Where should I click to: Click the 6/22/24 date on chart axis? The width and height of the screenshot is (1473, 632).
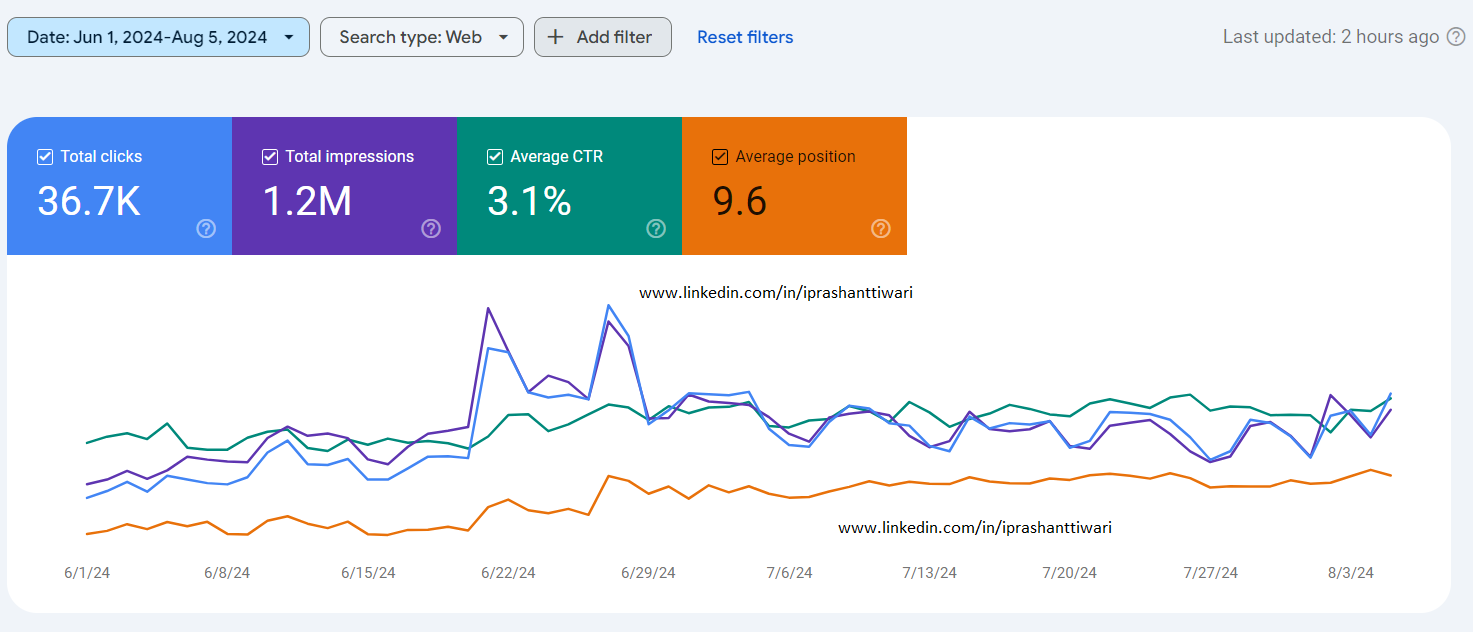point(508,573)
